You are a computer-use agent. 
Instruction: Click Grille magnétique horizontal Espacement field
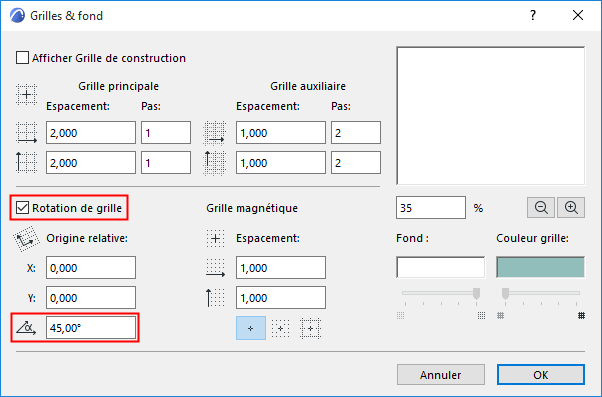(281, 268)
